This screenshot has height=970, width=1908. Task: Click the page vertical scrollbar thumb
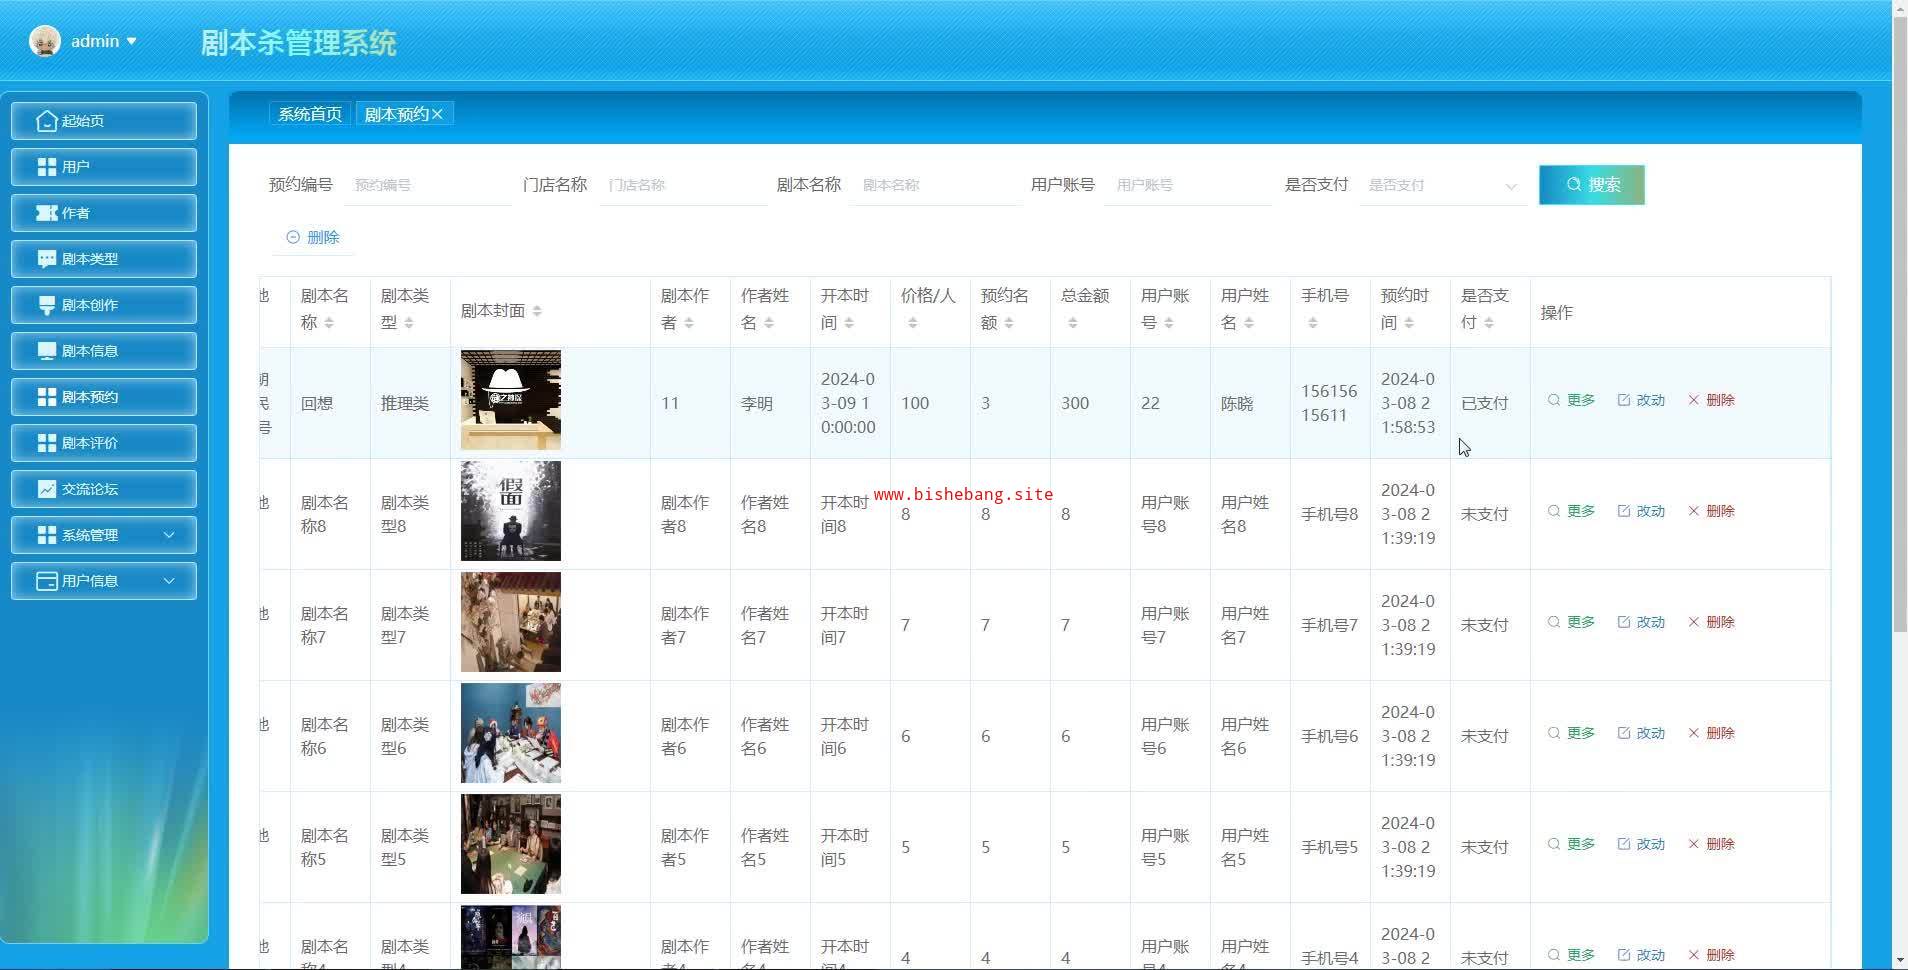(x=1900, y=325)
